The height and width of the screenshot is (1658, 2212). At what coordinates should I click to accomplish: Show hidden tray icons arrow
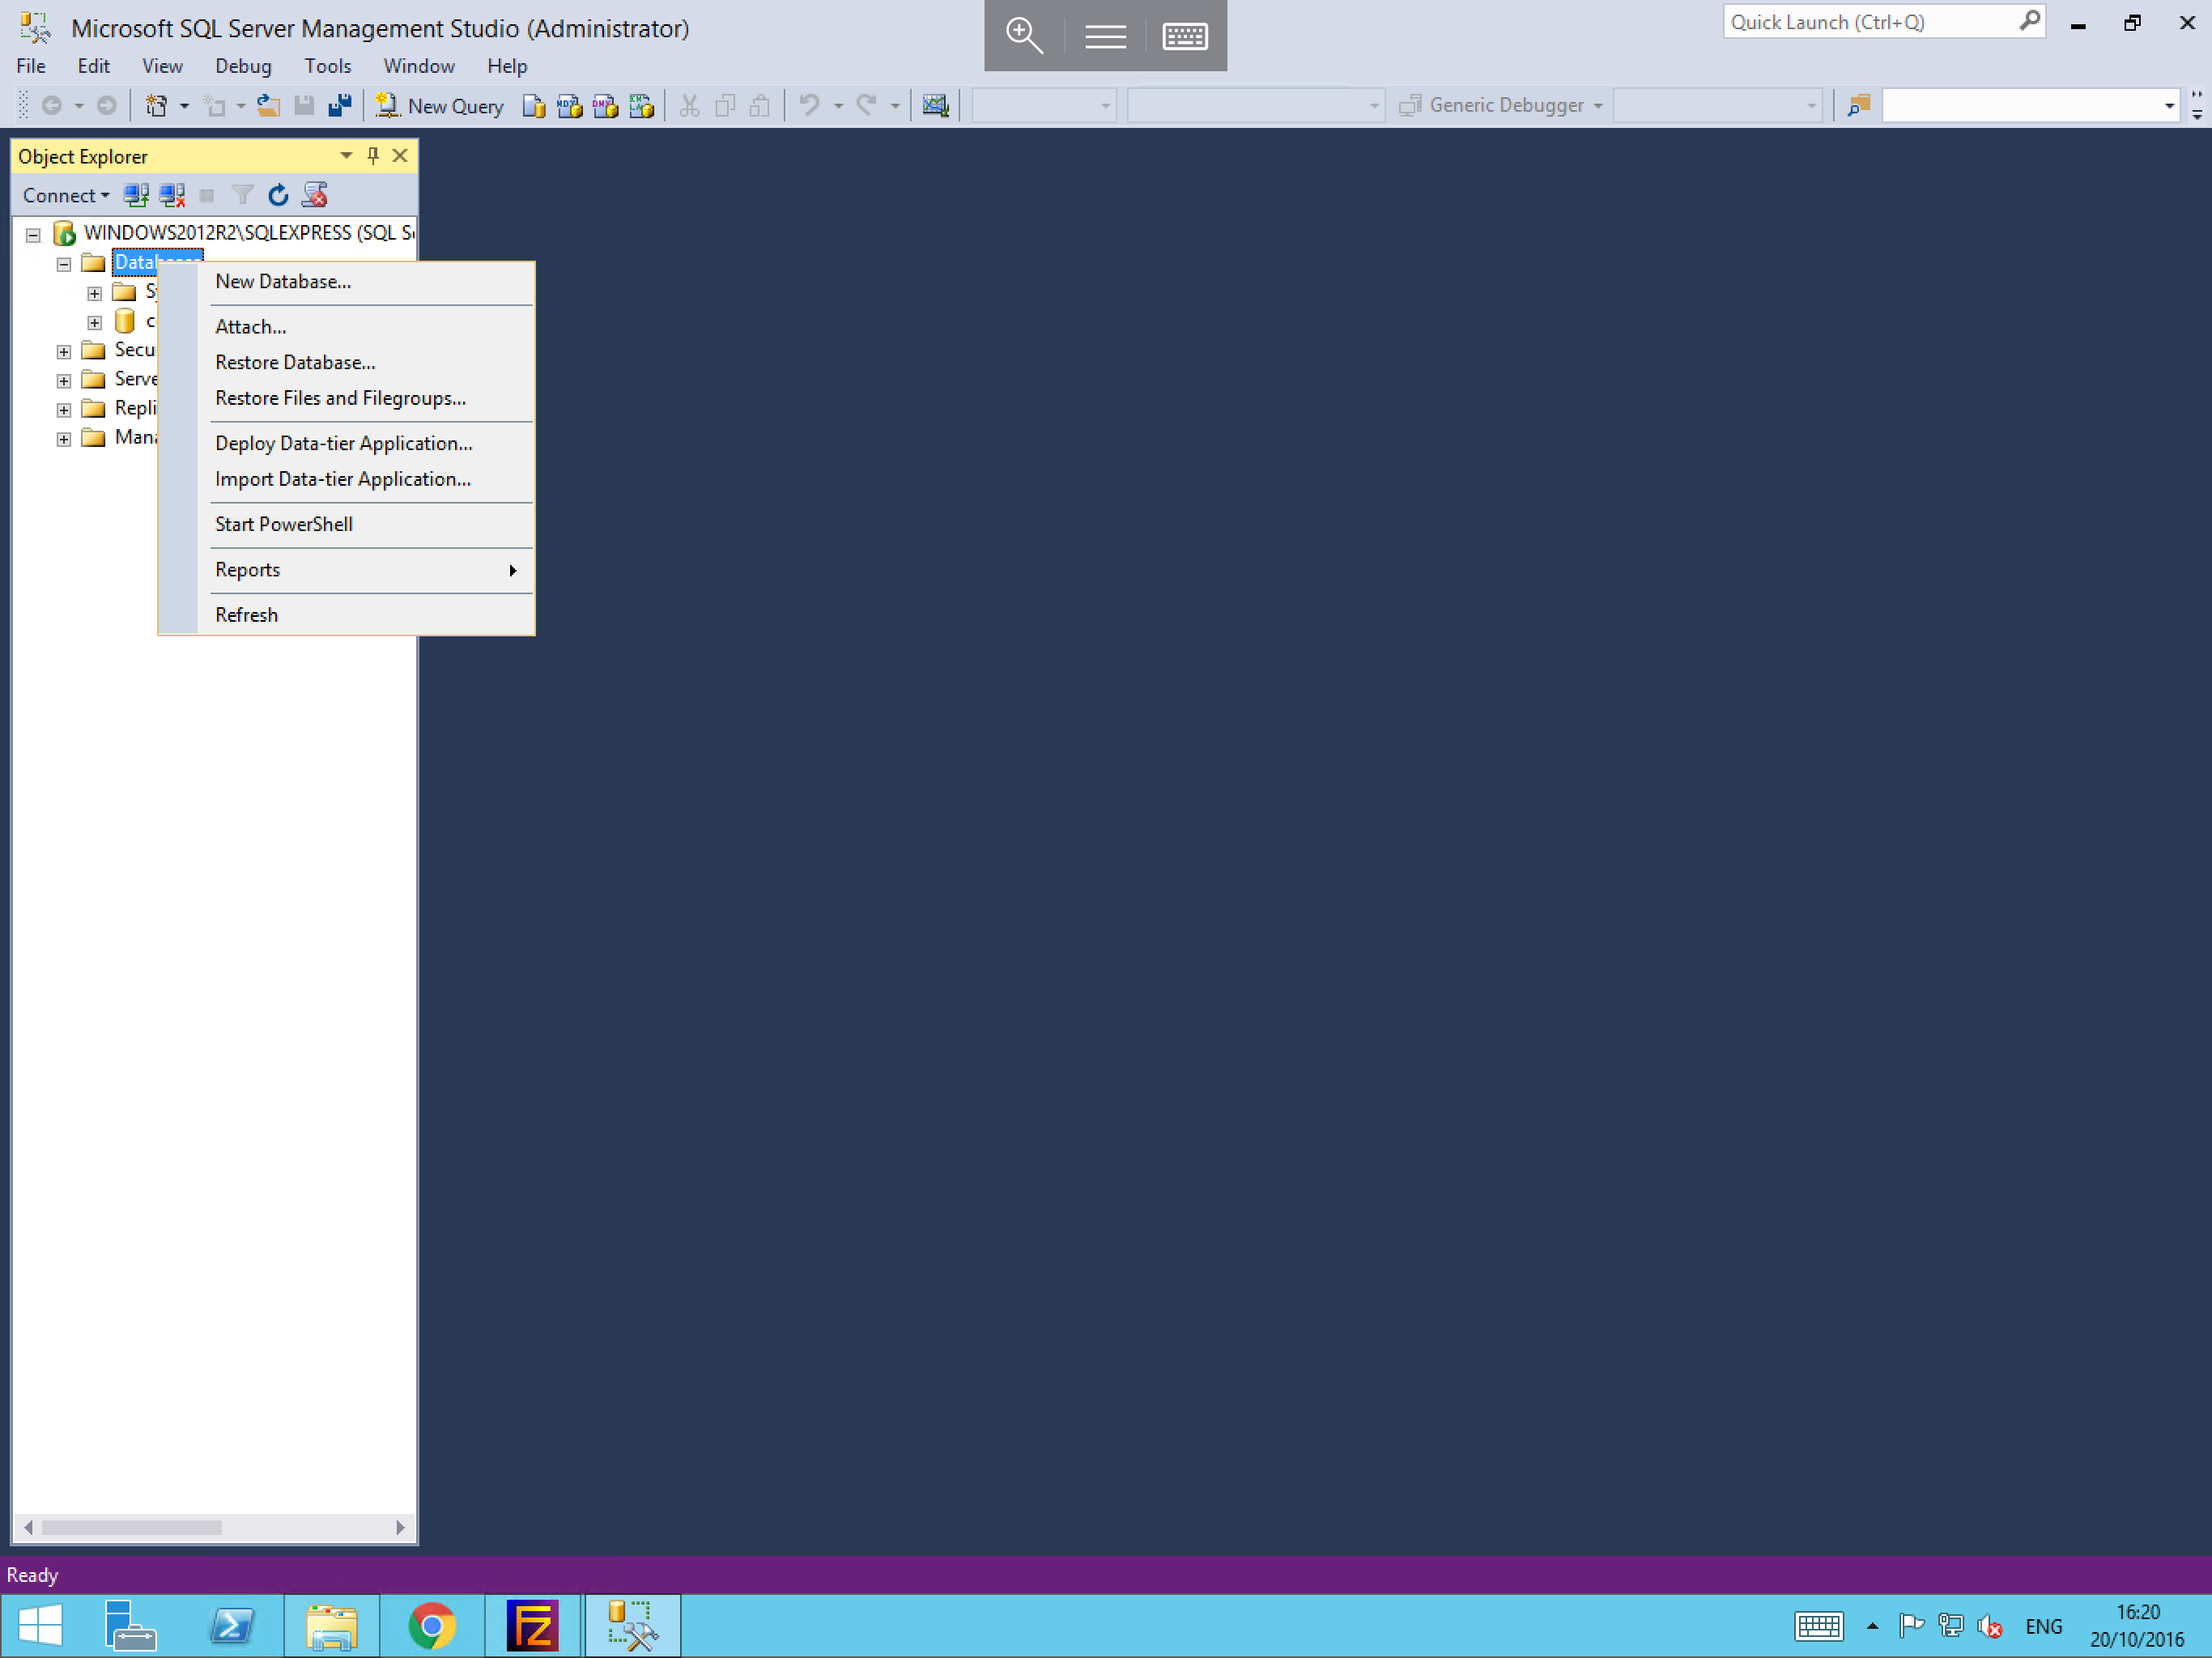[1872, 1626]
